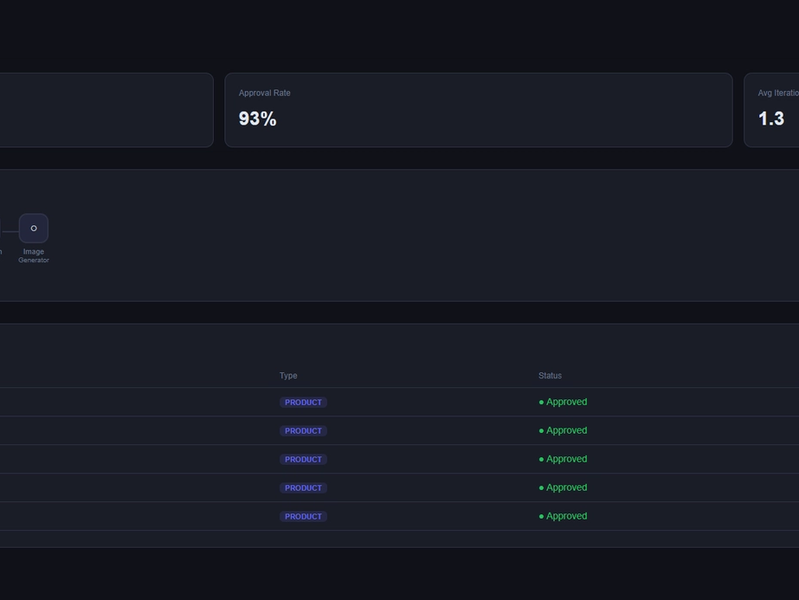
Task: Sort the table by Status column header
Action: coord(550,376)
